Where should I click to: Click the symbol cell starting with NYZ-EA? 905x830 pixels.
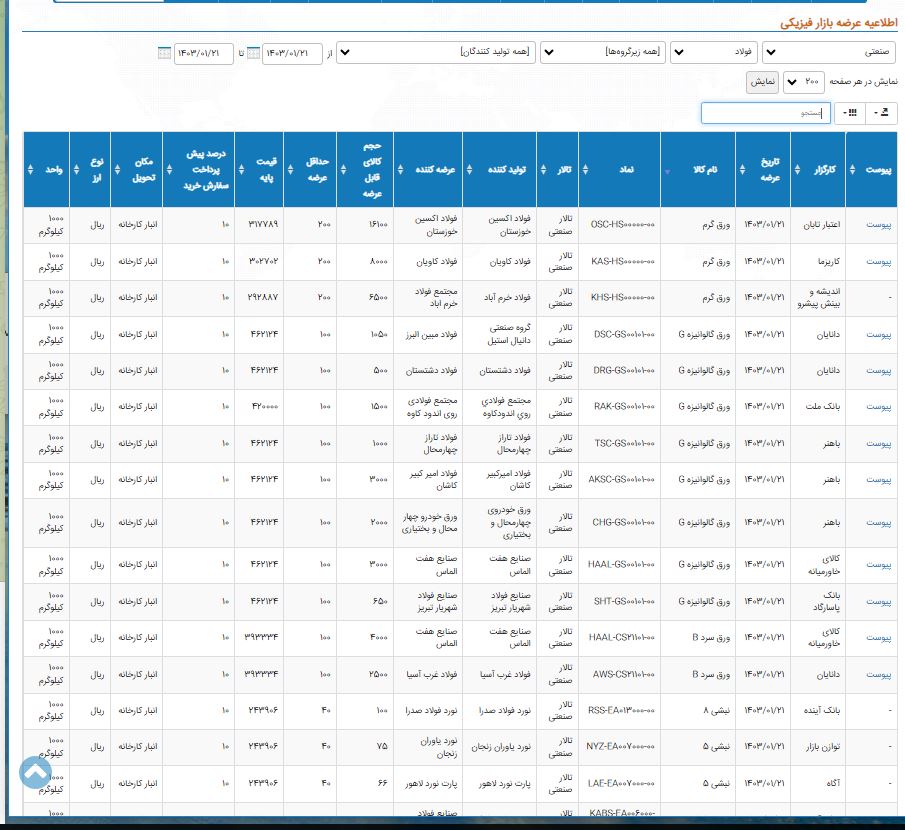coord(620,747)
